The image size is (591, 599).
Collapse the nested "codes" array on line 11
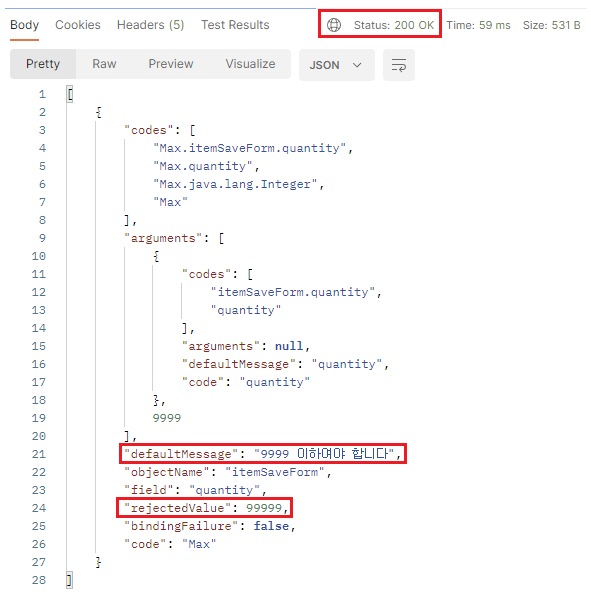tap(250, 274)
